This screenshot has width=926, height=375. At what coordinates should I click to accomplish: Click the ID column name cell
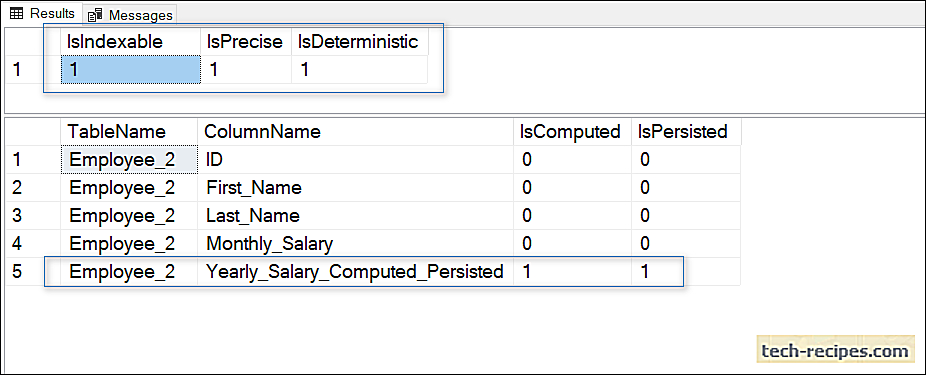click(356, 159)
